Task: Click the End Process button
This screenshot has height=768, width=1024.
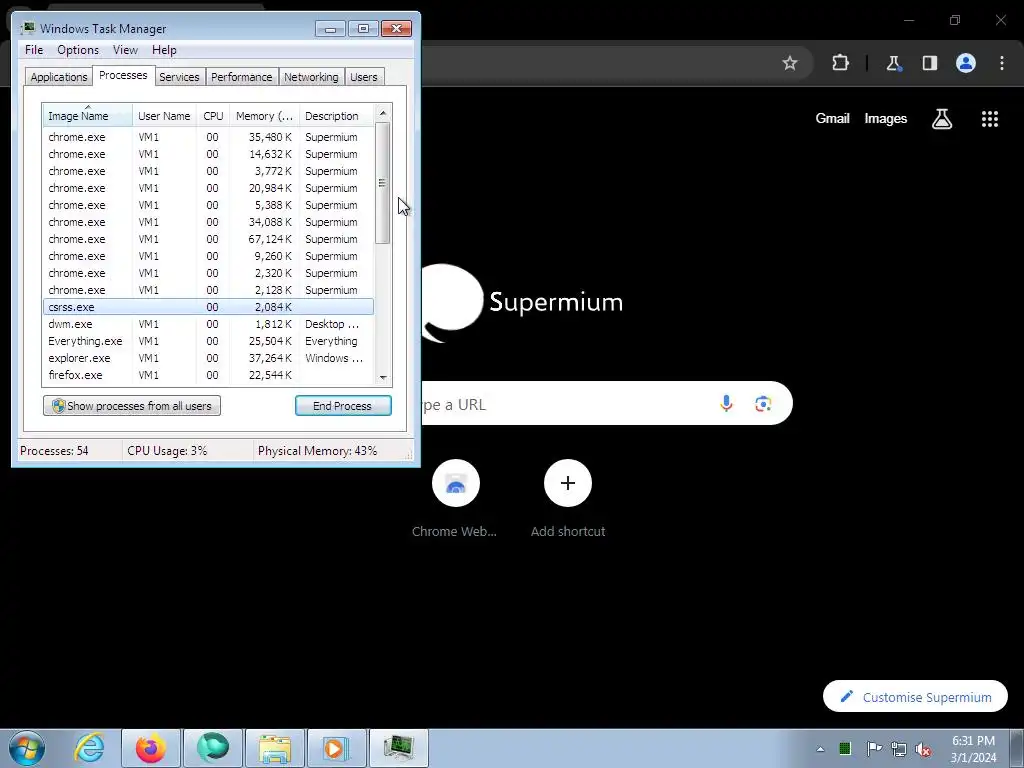Action: point(343,406)
